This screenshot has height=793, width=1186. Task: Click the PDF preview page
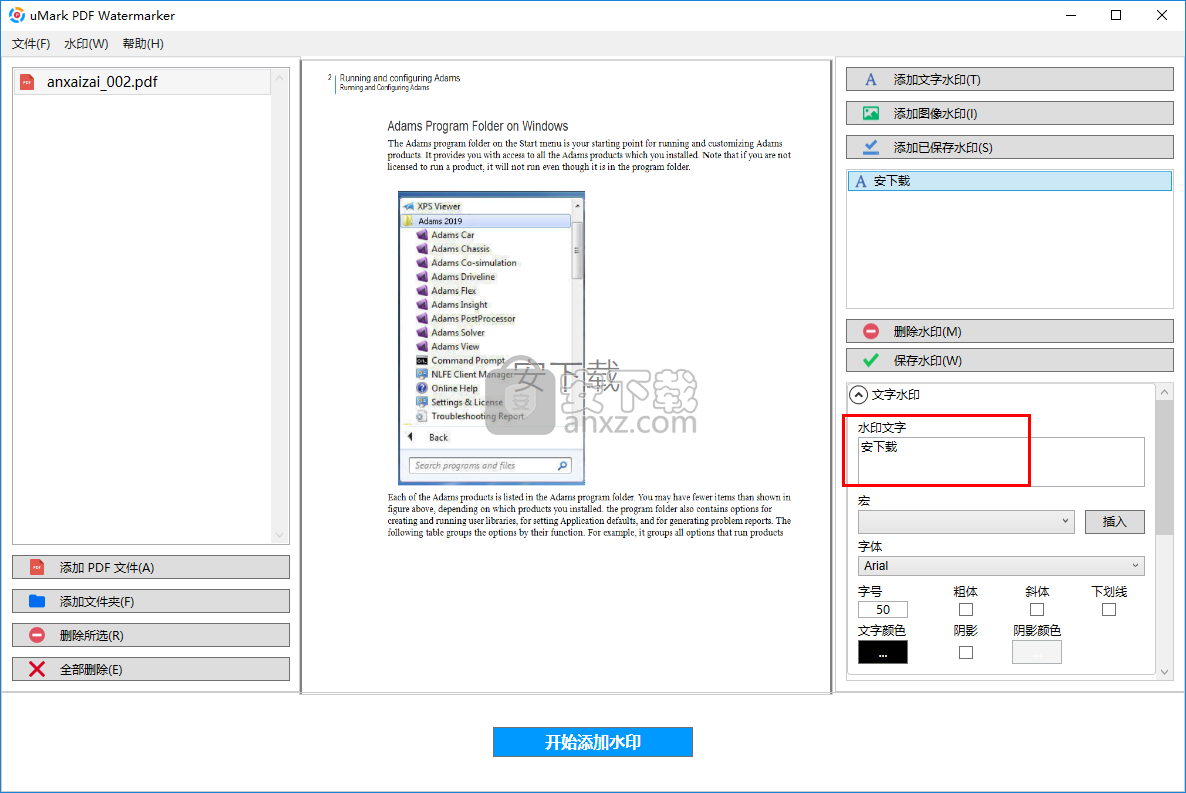coord(566,375)
